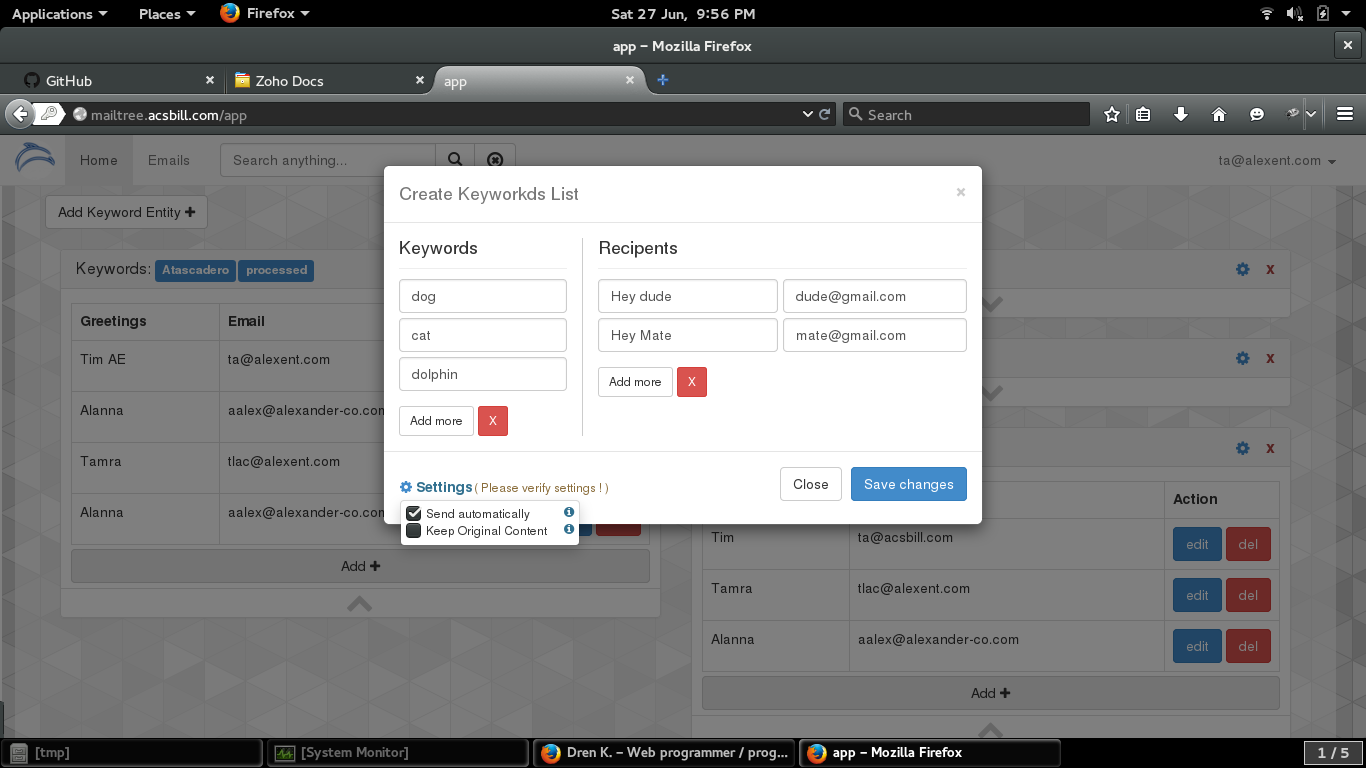
Task: Click Add more under Recipents
Action: 635,382
